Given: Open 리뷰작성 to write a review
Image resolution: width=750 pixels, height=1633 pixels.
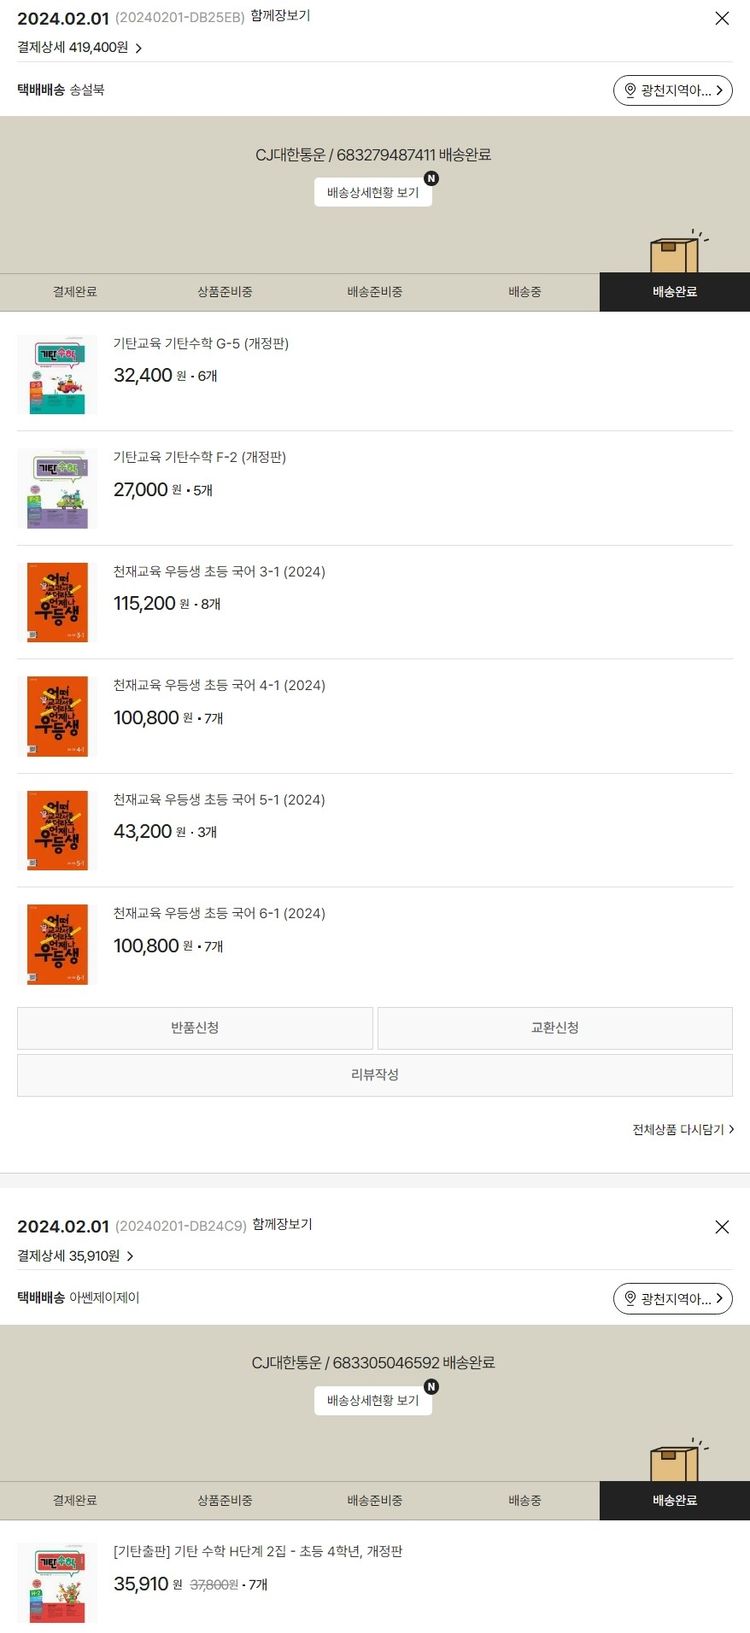Looking at the screenshot, I should pyautogui.click(x=375, y=1074).
